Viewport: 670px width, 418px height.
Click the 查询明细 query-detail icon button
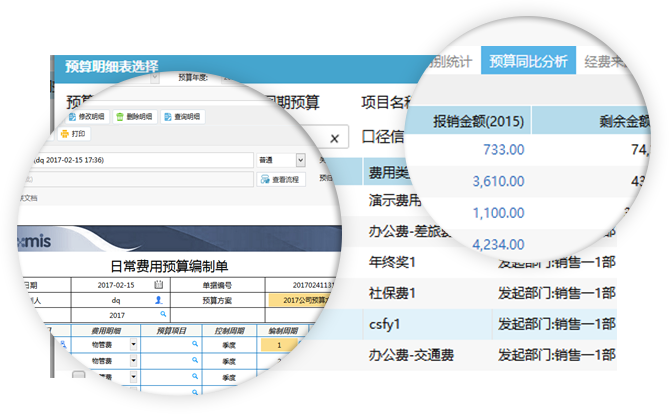(x=183, y=117)
